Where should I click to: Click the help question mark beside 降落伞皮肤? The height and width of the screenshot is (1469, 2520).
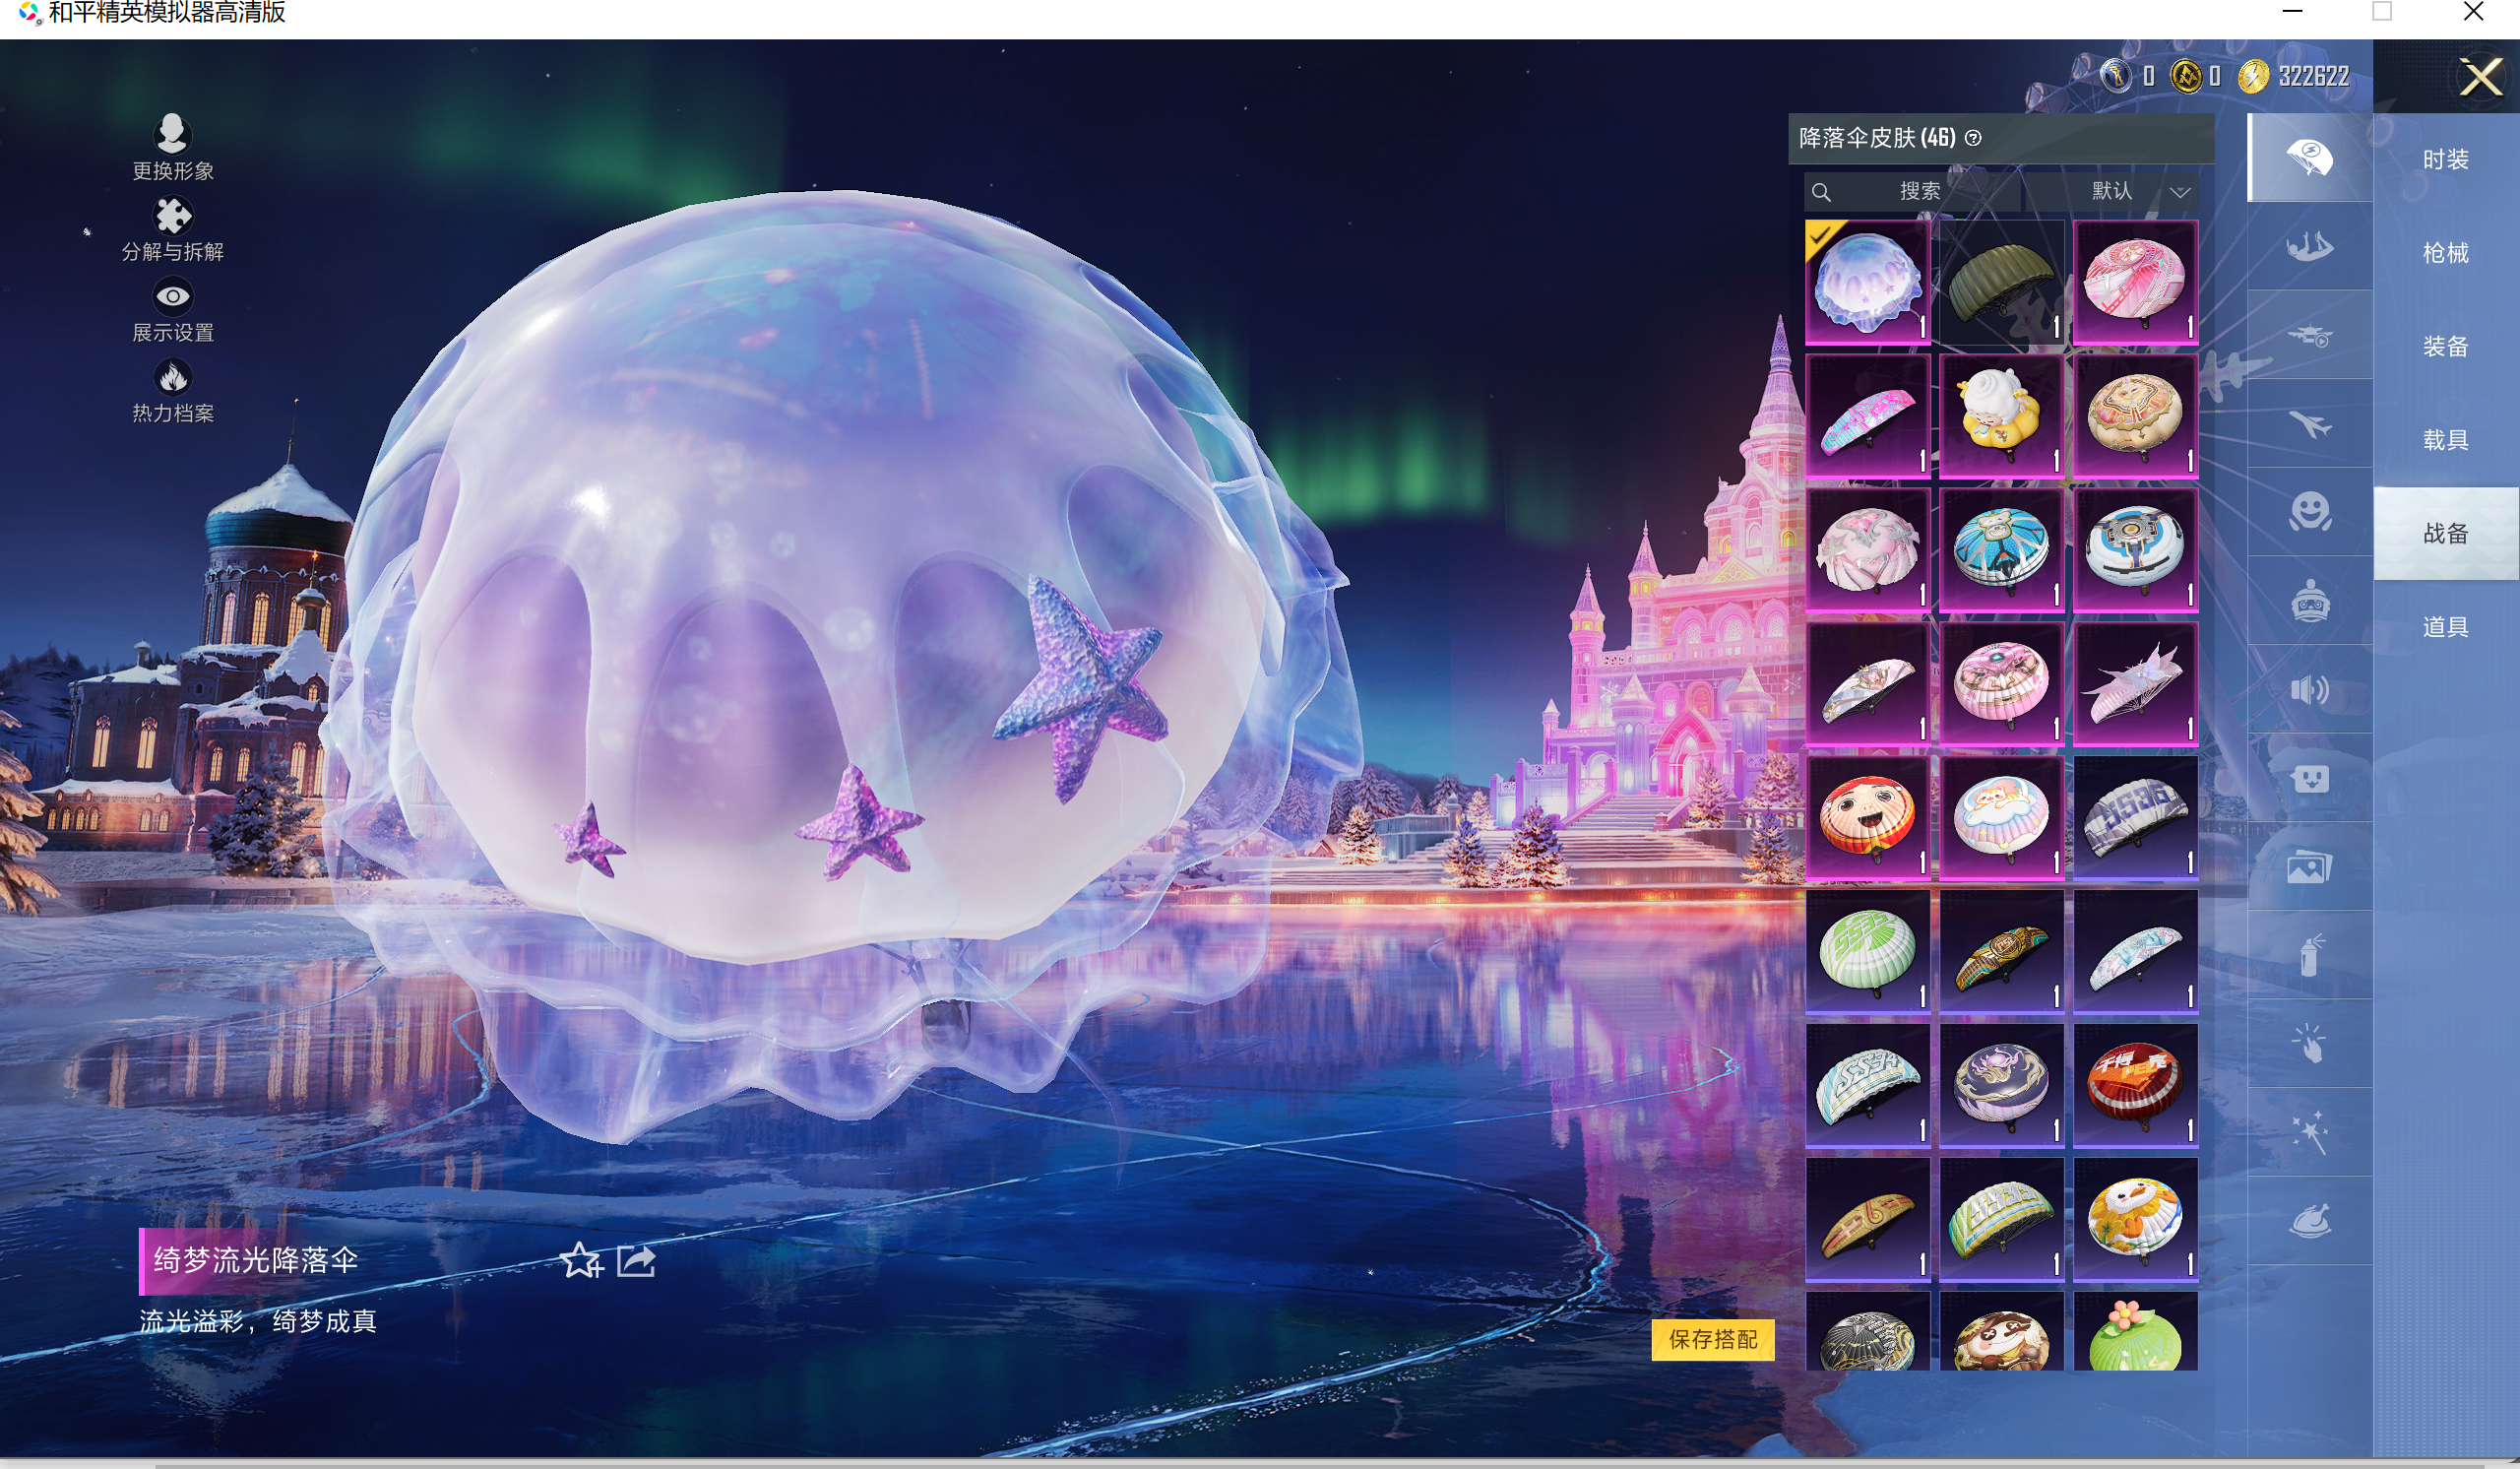coord(1973,138)
